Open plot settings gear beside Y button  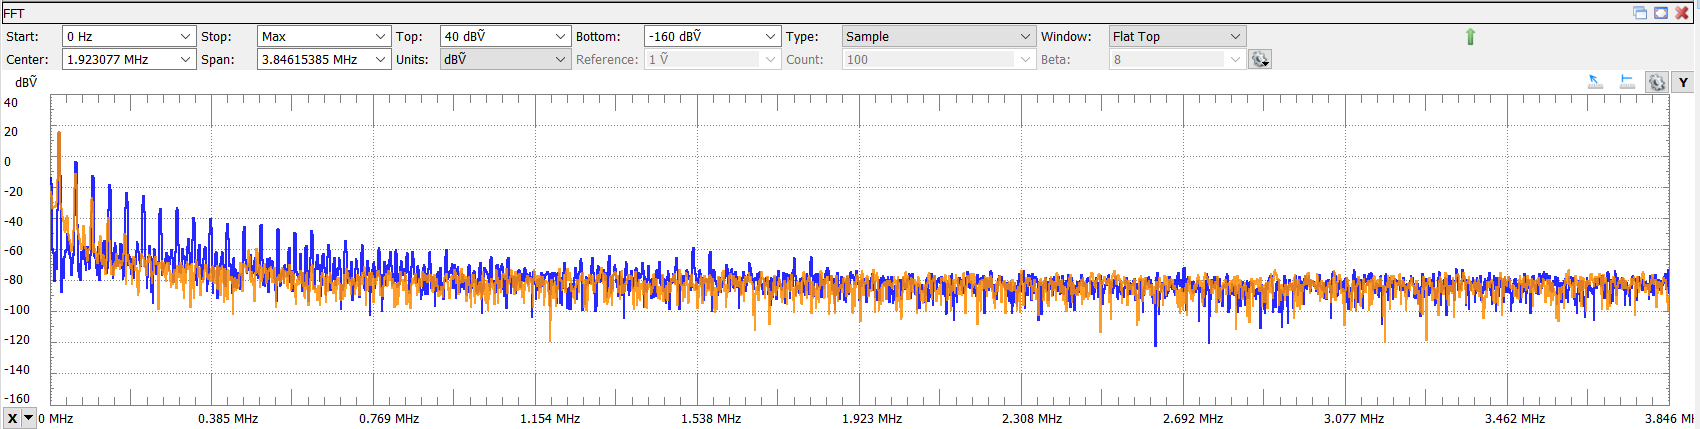[x=1656, y=83]
